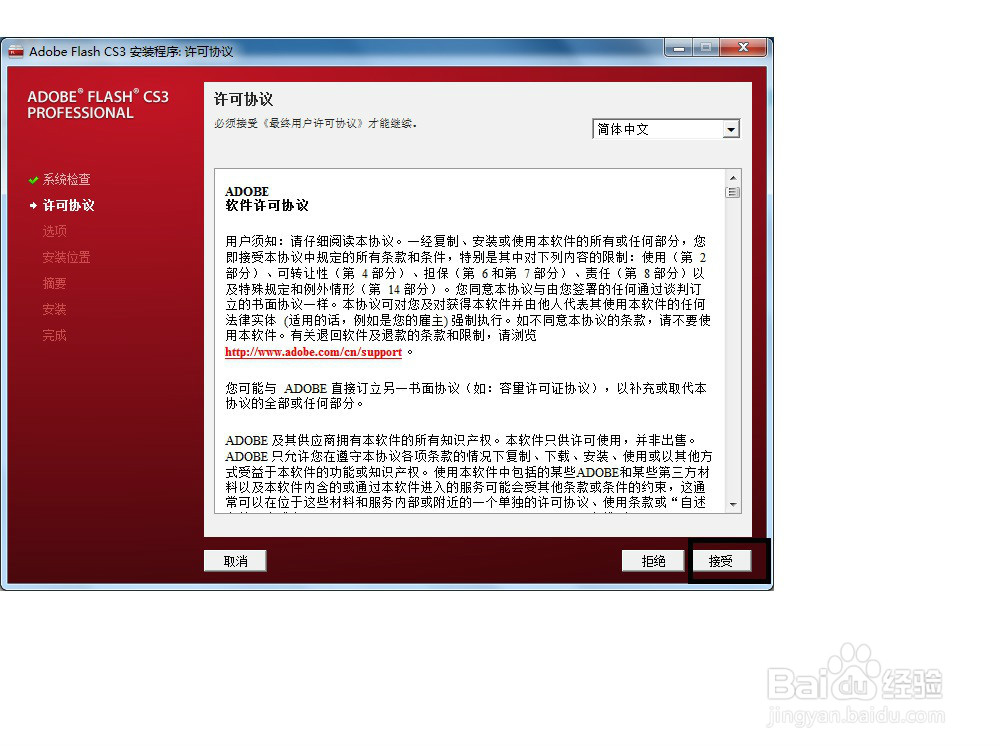Viewport: 1000px width, 750px height.
Task: Click the 许可协议 page heading
Action: 243,99
